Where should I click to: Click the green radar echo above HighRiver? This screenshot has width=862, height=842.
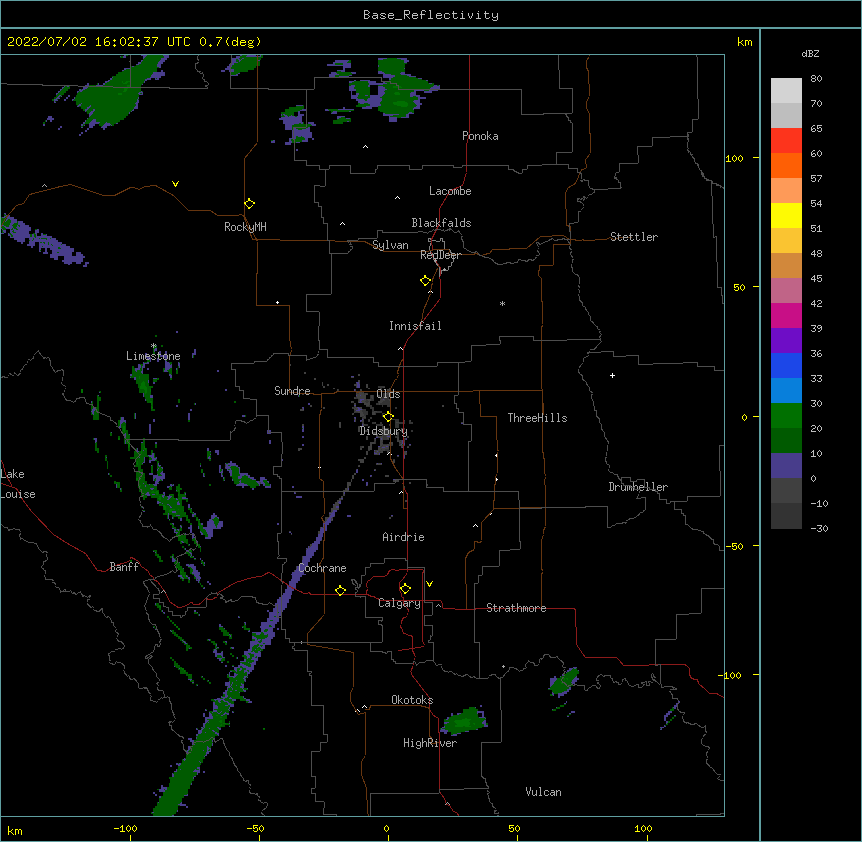[x=465, y=721]
